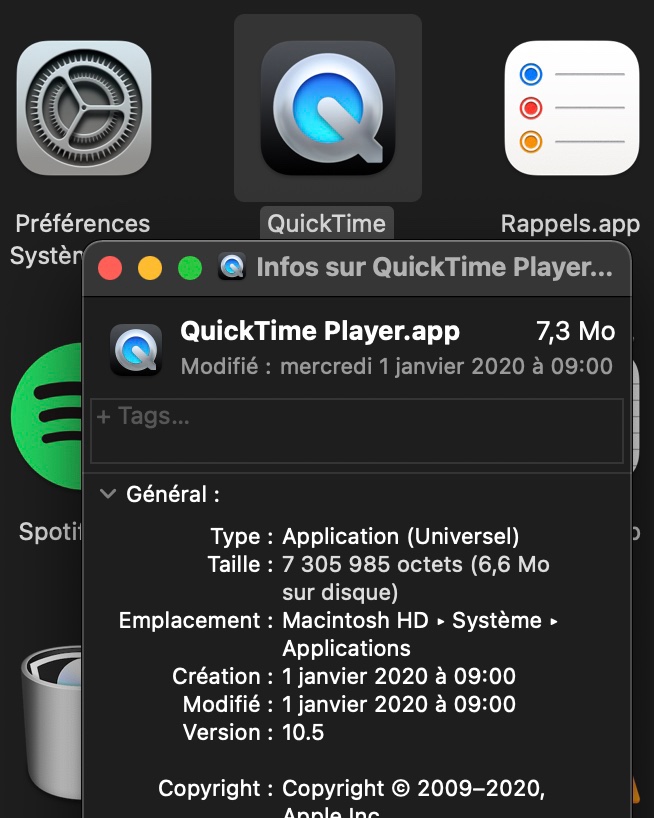This screenshot has width=654, height=818.
Task: Click the 7 305 985 octets size value
Action: 416,578
